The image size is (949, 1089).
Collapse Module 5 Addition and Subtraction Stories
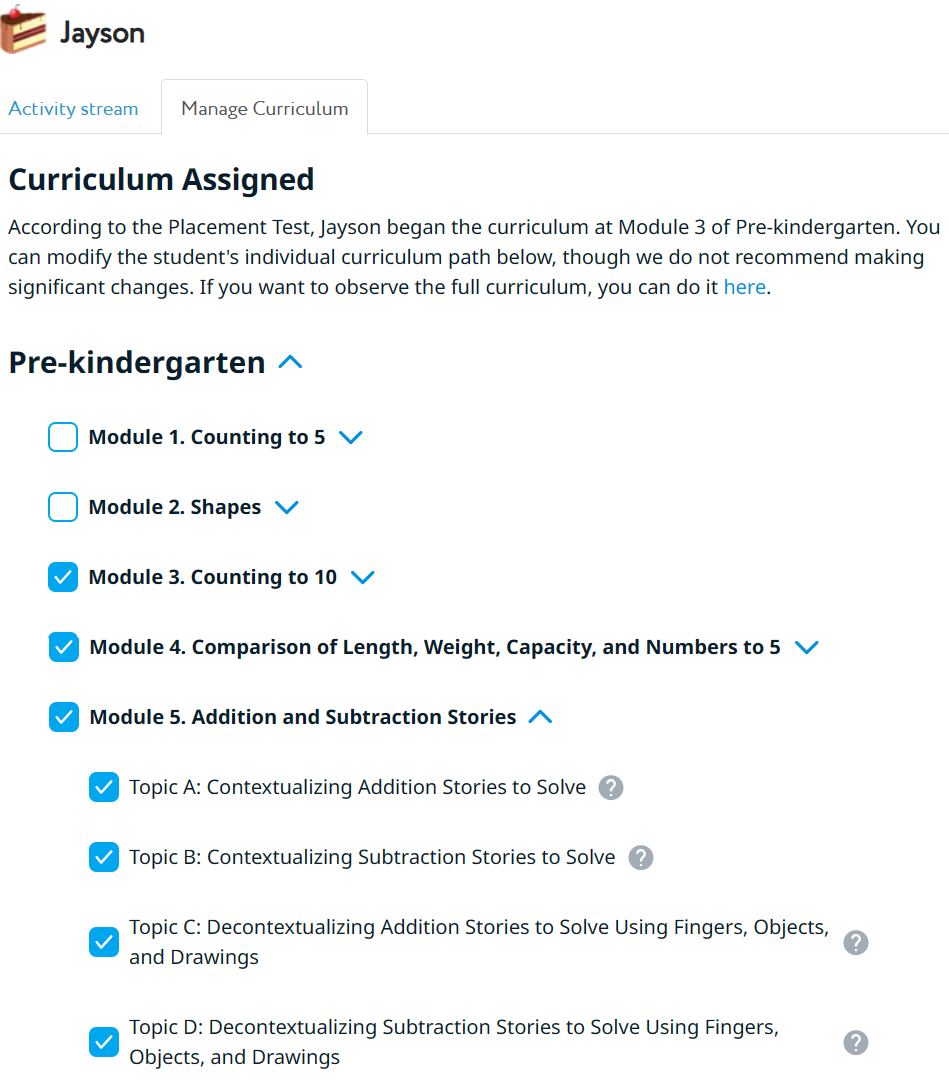point(540,717)
